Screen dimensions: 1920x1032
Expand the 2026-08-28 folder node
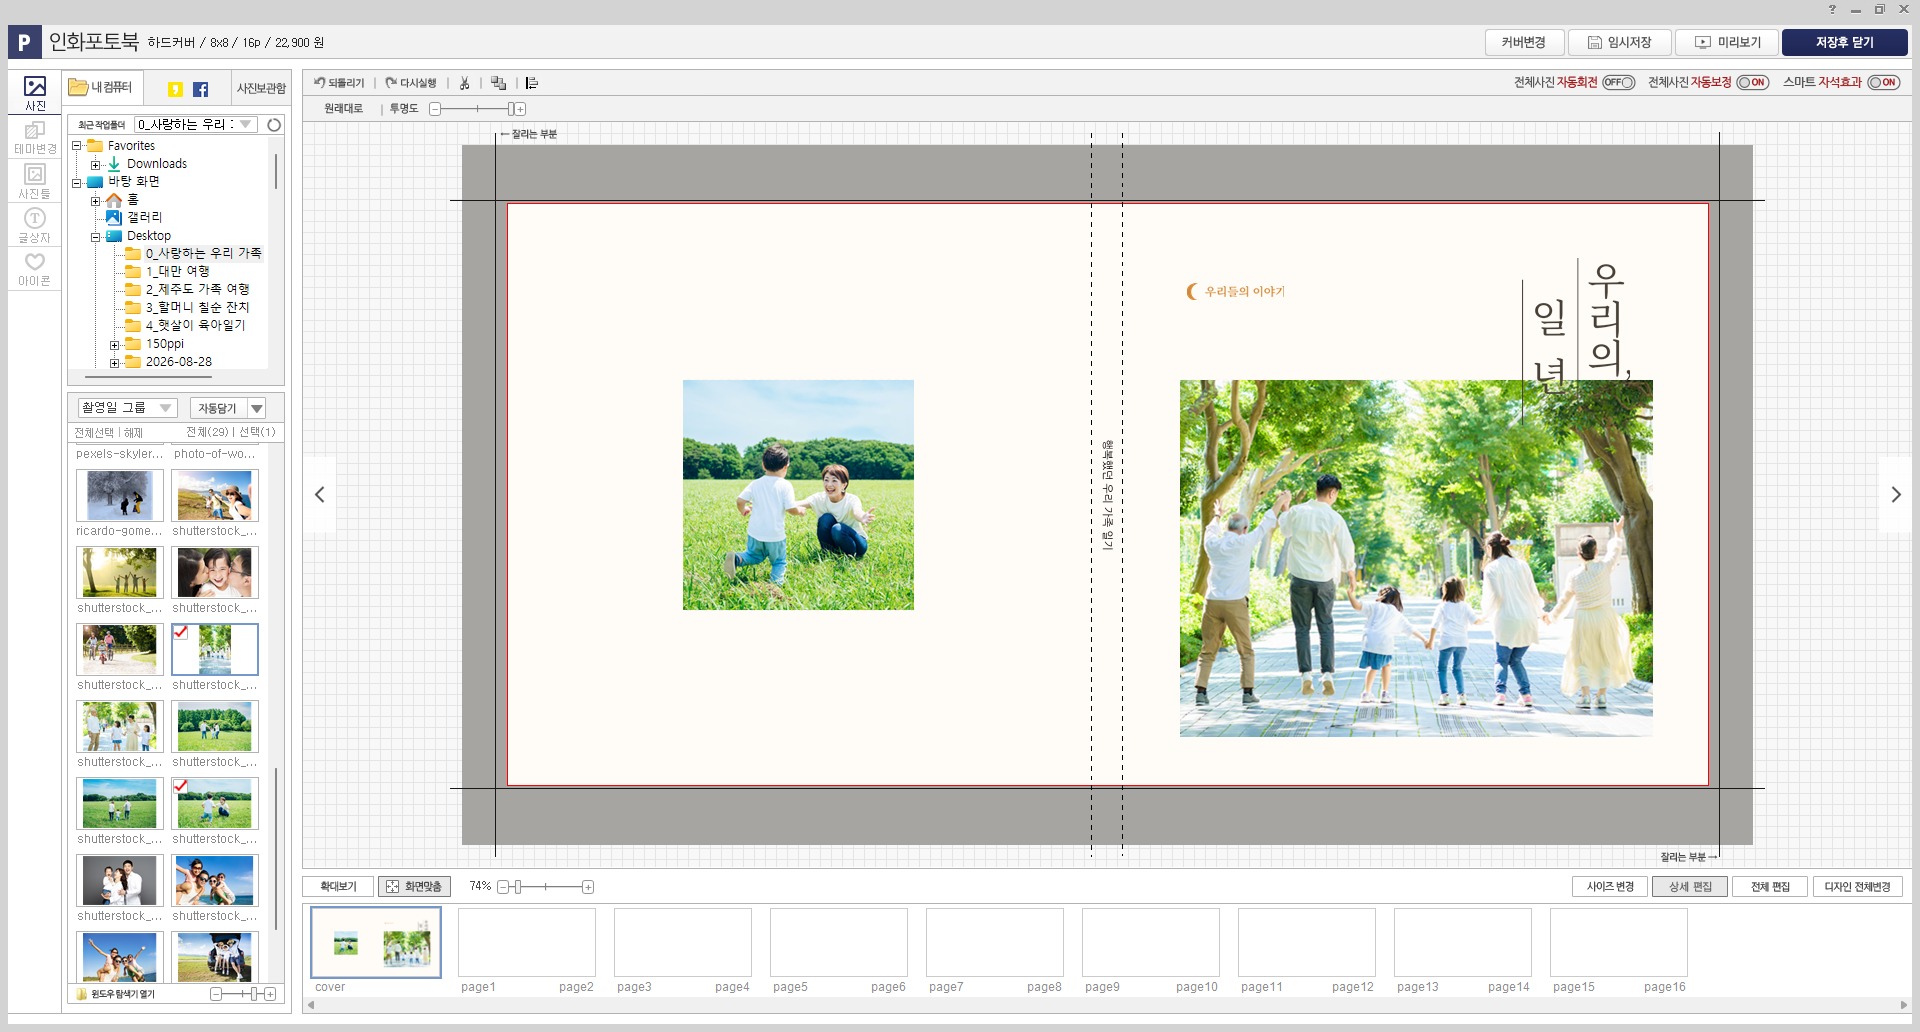[115, 363]
